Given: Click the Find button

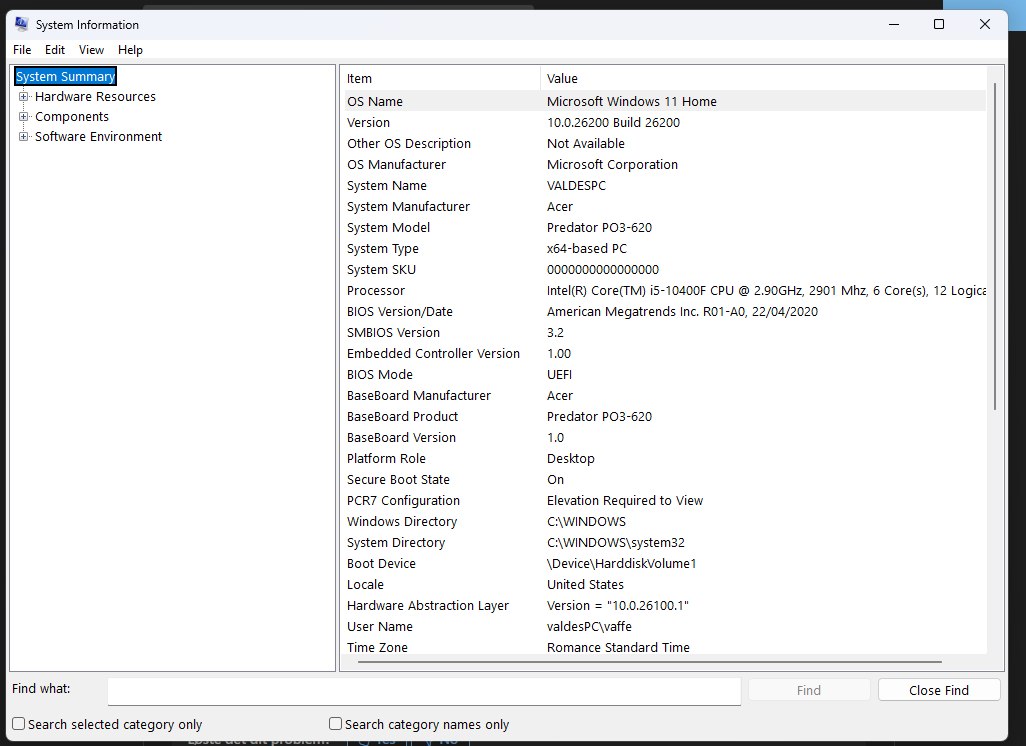Looking at the screenshot, I should point(809,690).
